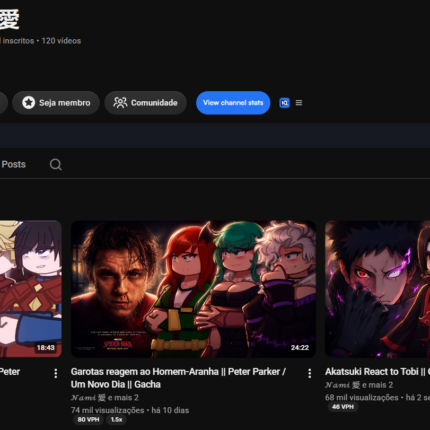
Task: Click the star icon in Seja membro
Action: [x=29, y=103]
